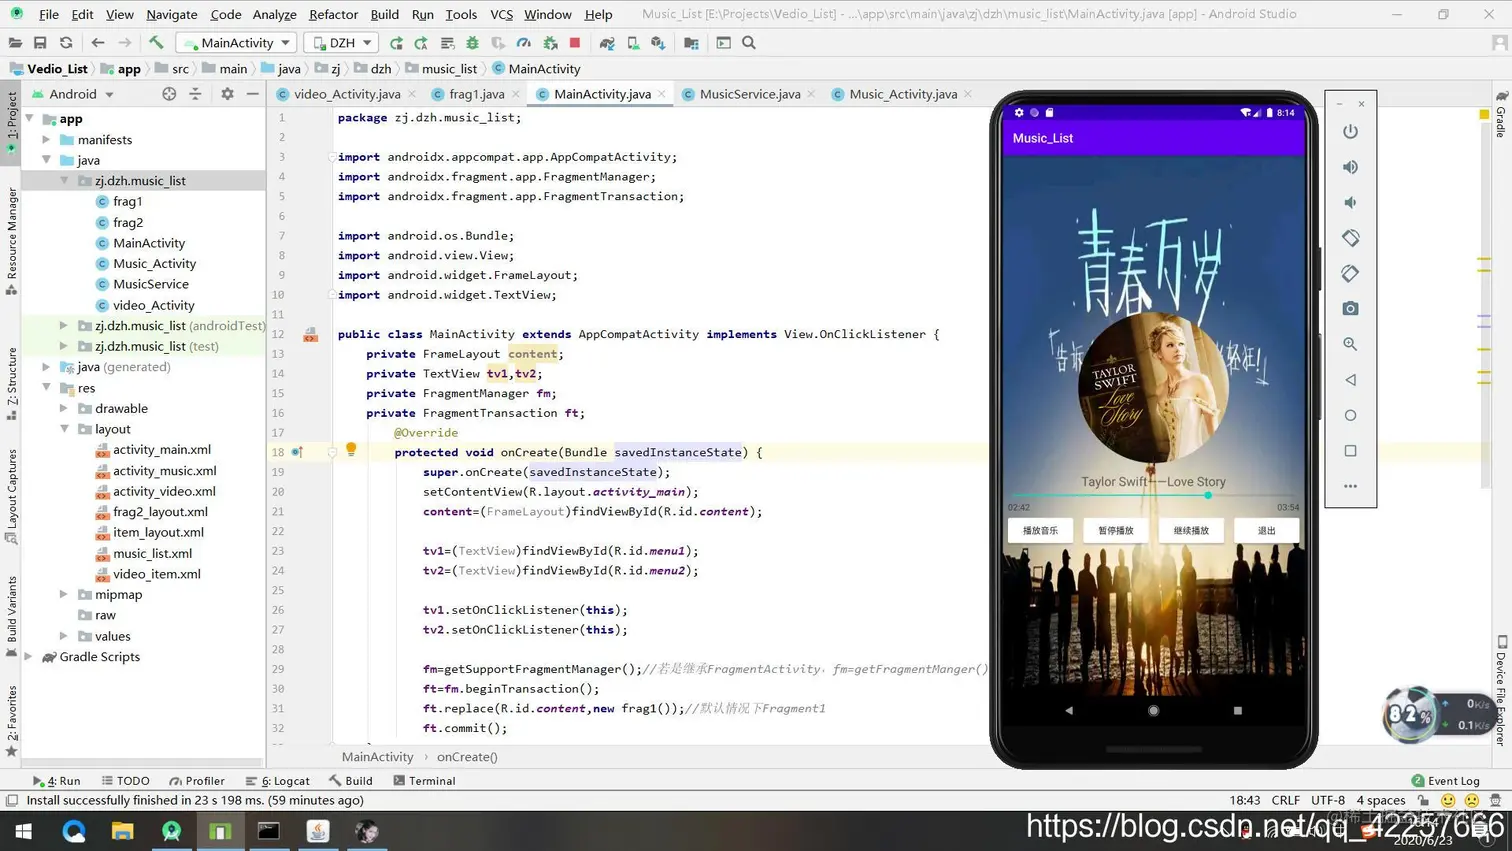Click the Sync refresh icon in toolbar
Screen dimensions: 1512x851
(x=66, y=43)
